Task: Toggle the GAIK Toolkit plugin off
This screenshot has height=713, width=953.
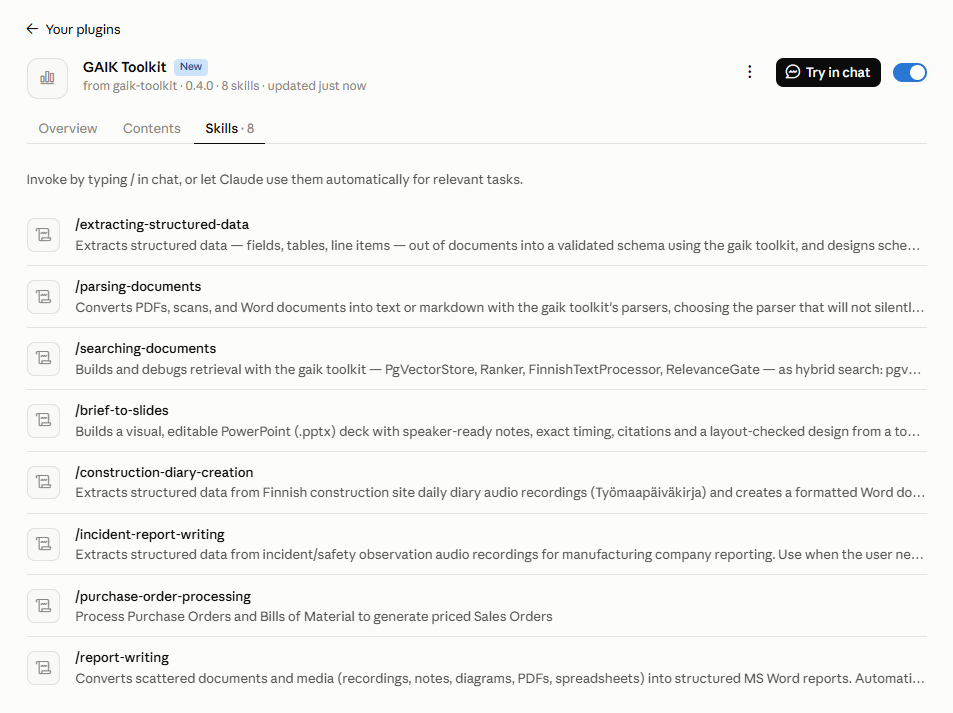Action: [x=909, y=72]
